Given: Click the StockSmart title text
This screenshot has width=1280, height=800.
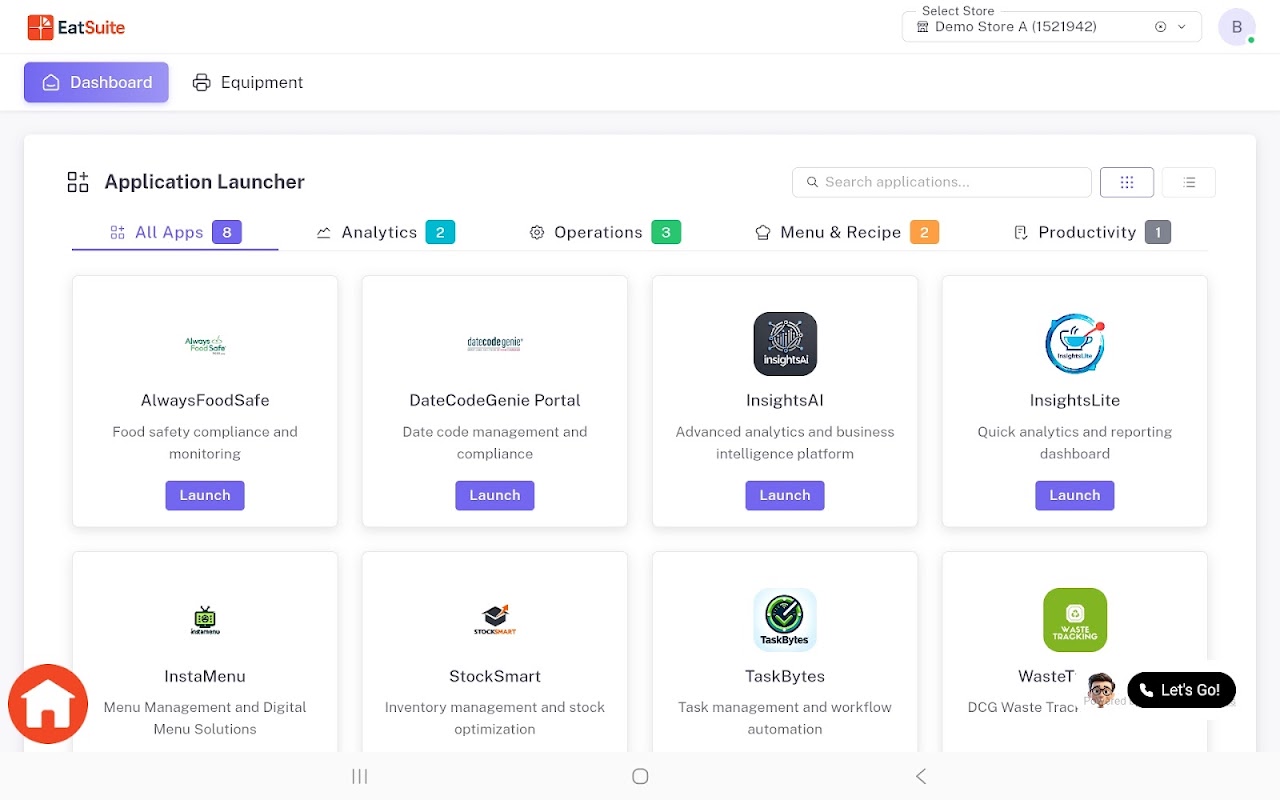Looking at the screenshot, I should pos(495,676).
